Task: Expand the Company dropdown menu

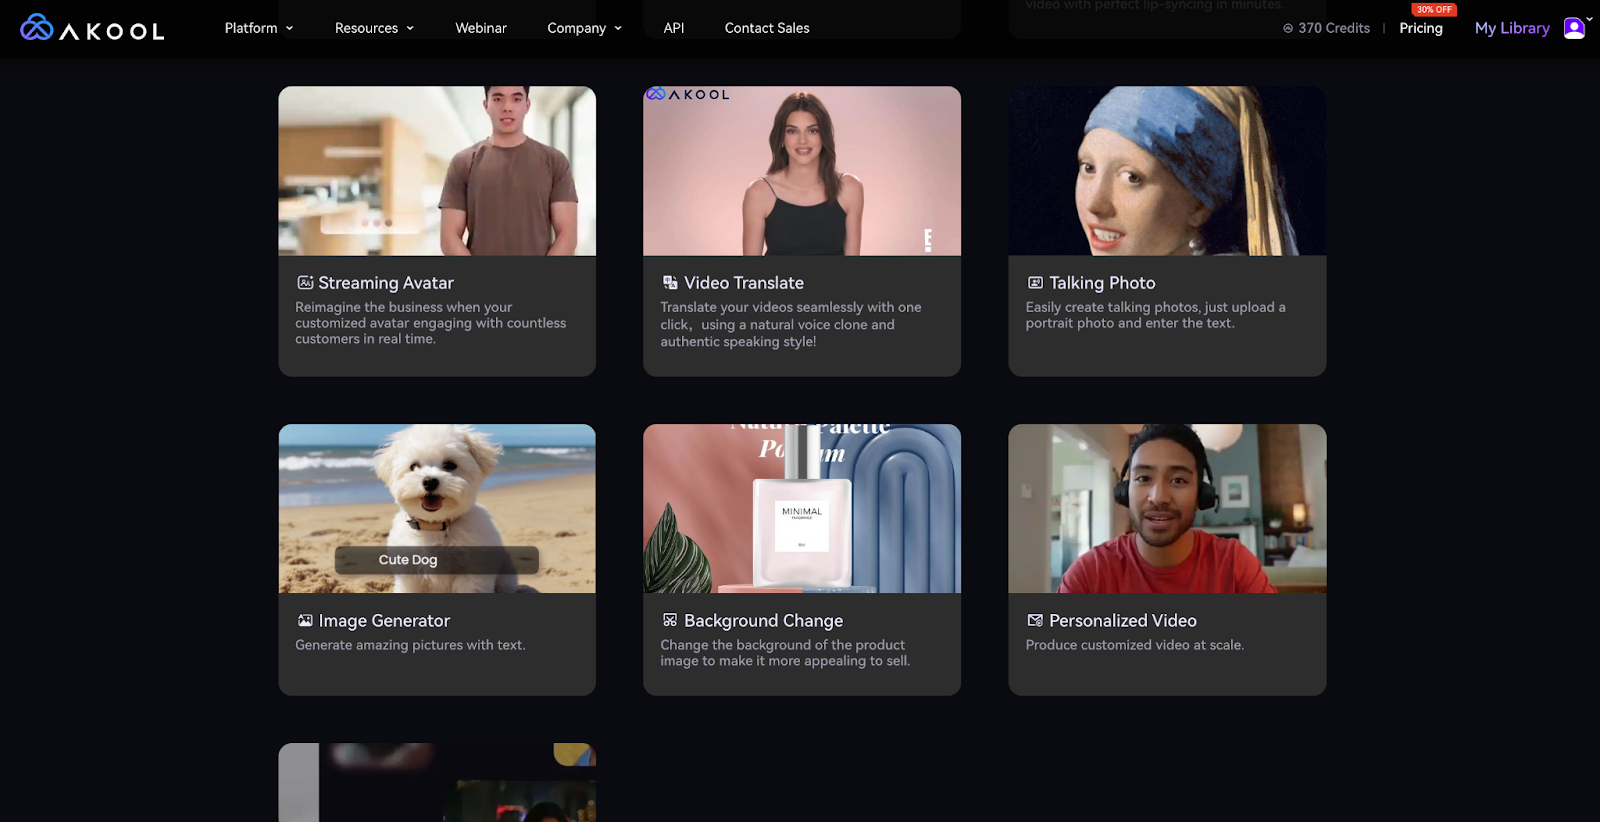Action: click(x=584, y=28)
